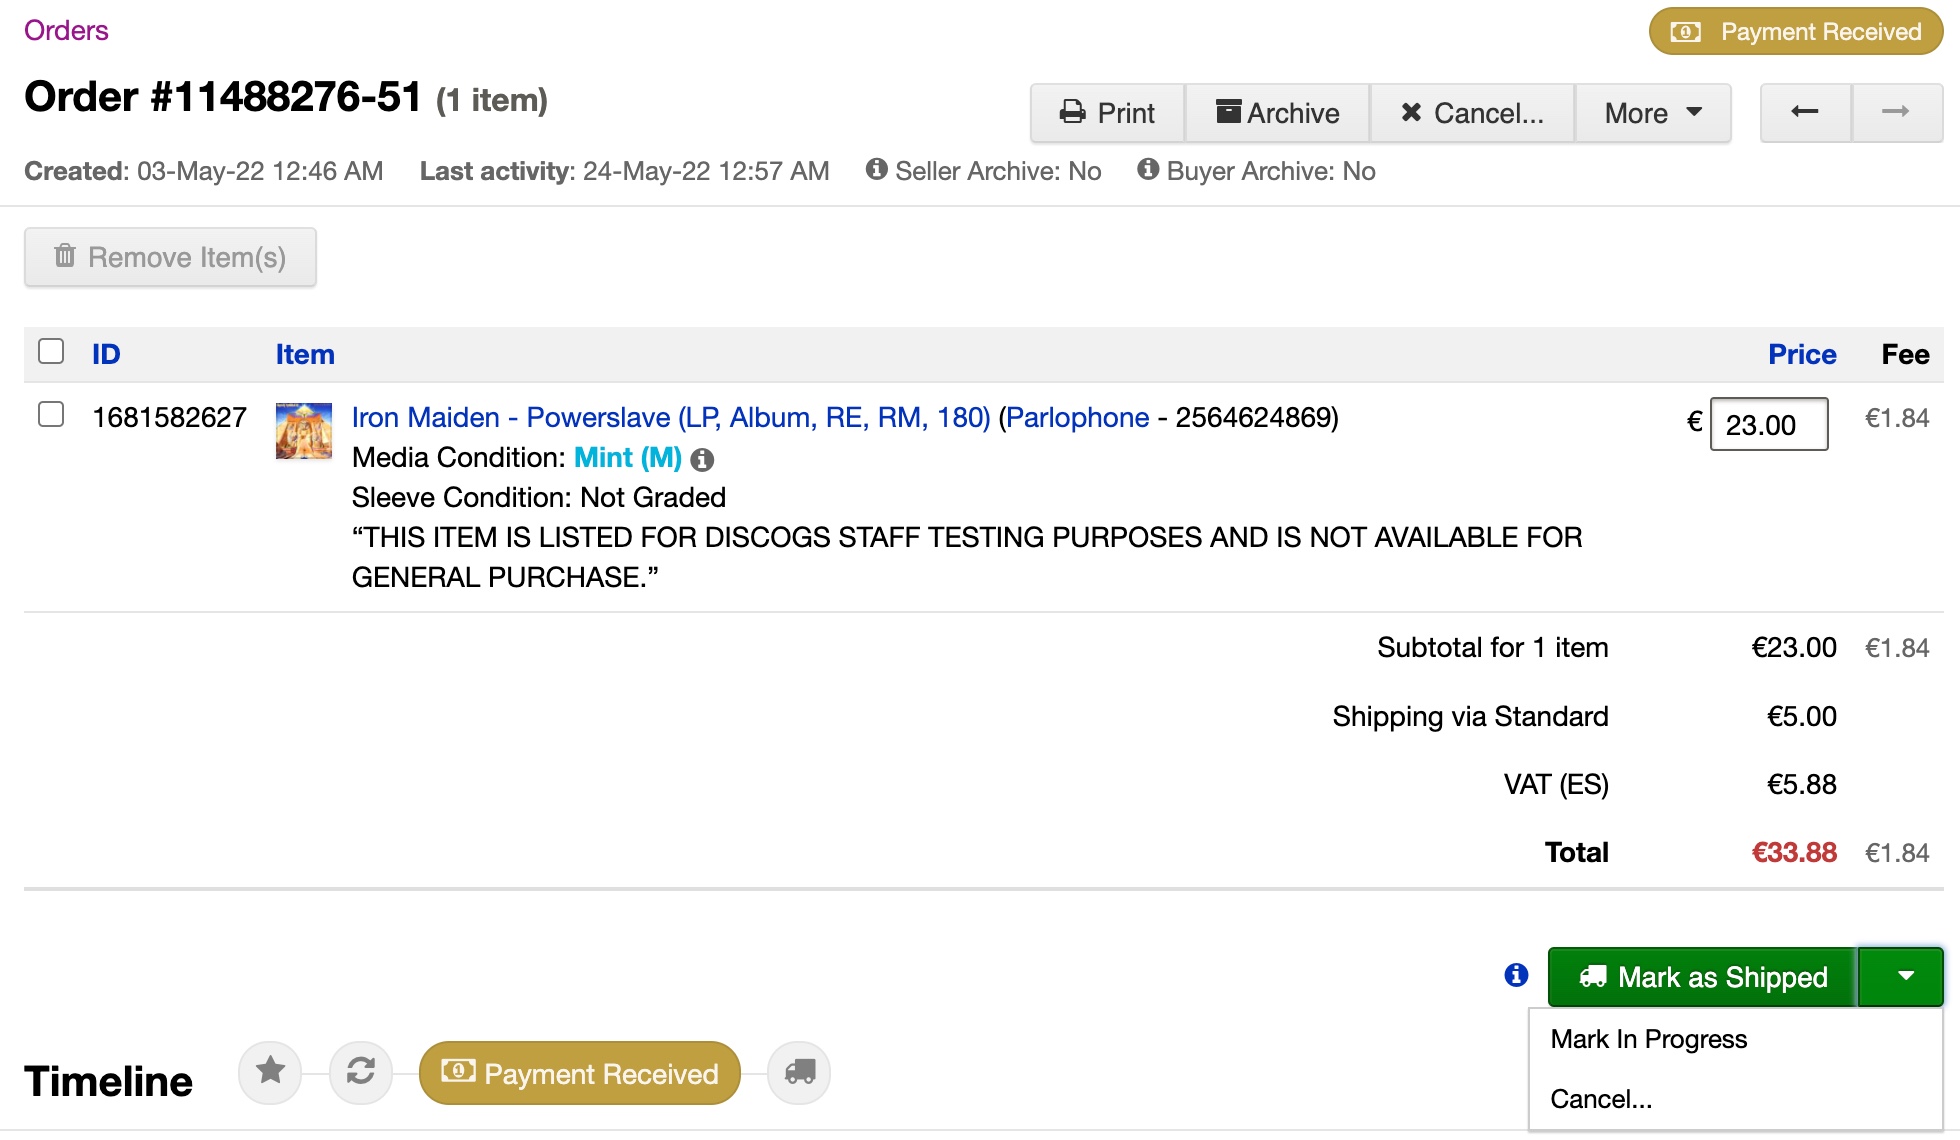Click the price input showing 23.00
Viewport: 1960px width, 1140px height.
[x=1768, y=424]
